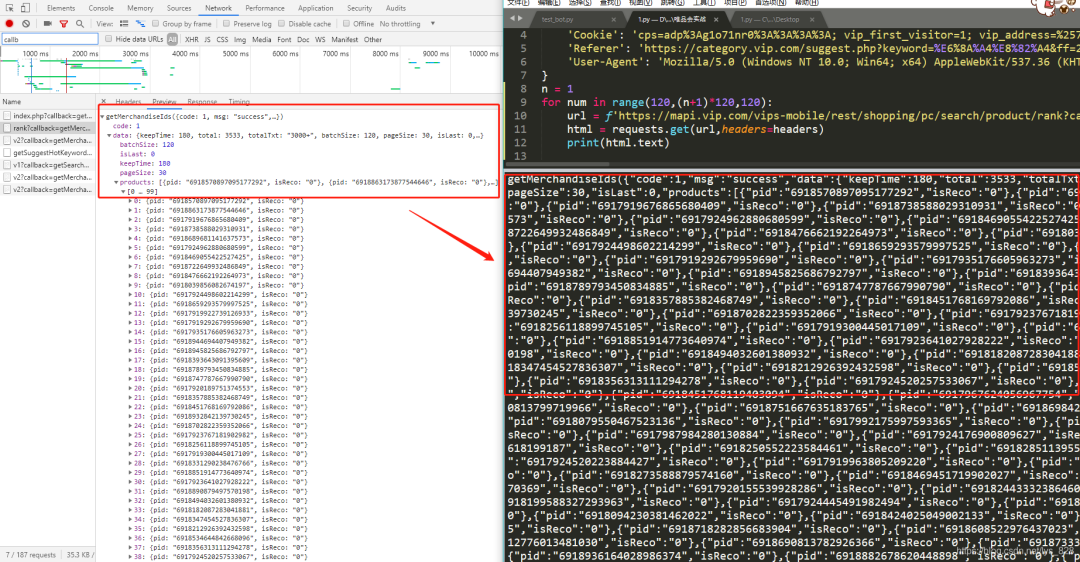Open the Application panel tab
This screenshot has width=1080, height=562.
coord(315,8)
